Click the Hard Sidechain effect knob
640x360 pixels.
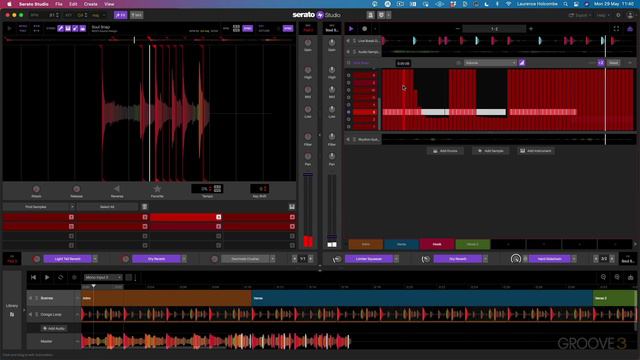pyautogui.click(x=516, y=259)
